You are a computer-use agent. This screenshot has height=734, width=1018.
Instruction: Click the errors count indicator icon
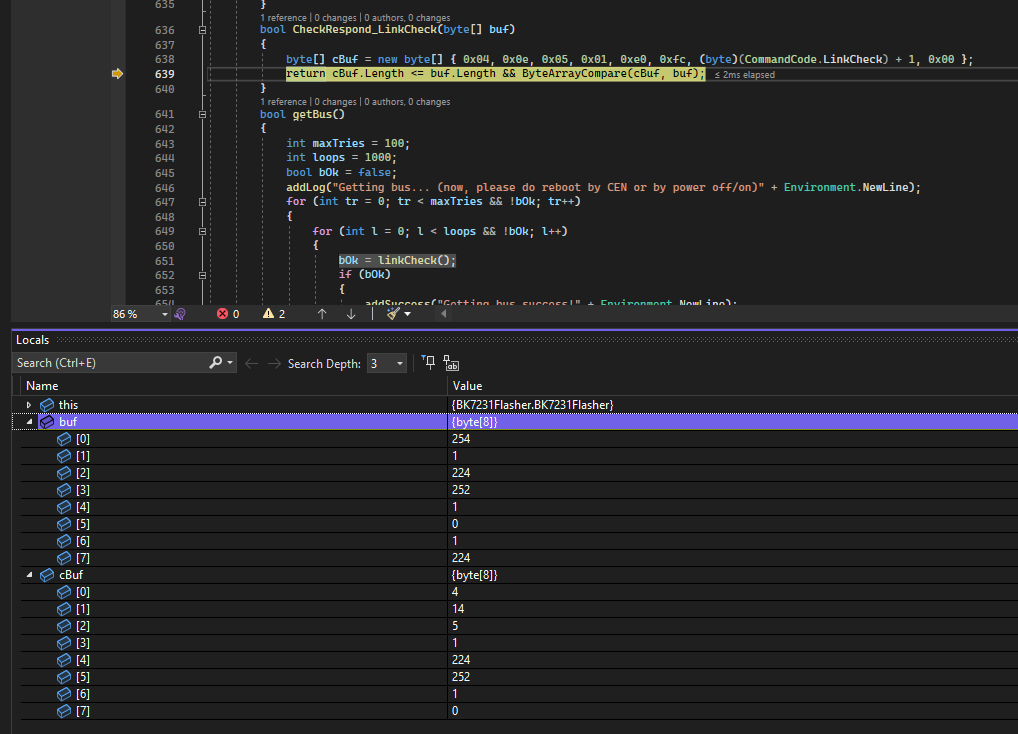point(223,314)
